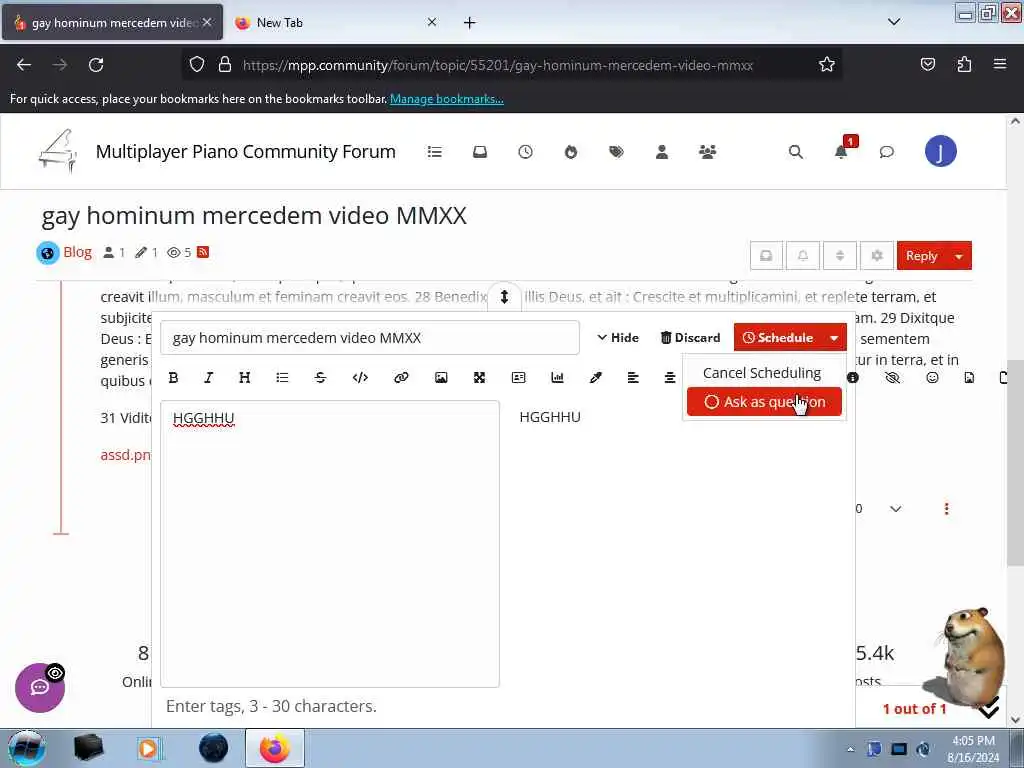This screenshot has width=1024, height=768.
Task: Open Unread inbox icon in forum header
Action: click(480, 152)
